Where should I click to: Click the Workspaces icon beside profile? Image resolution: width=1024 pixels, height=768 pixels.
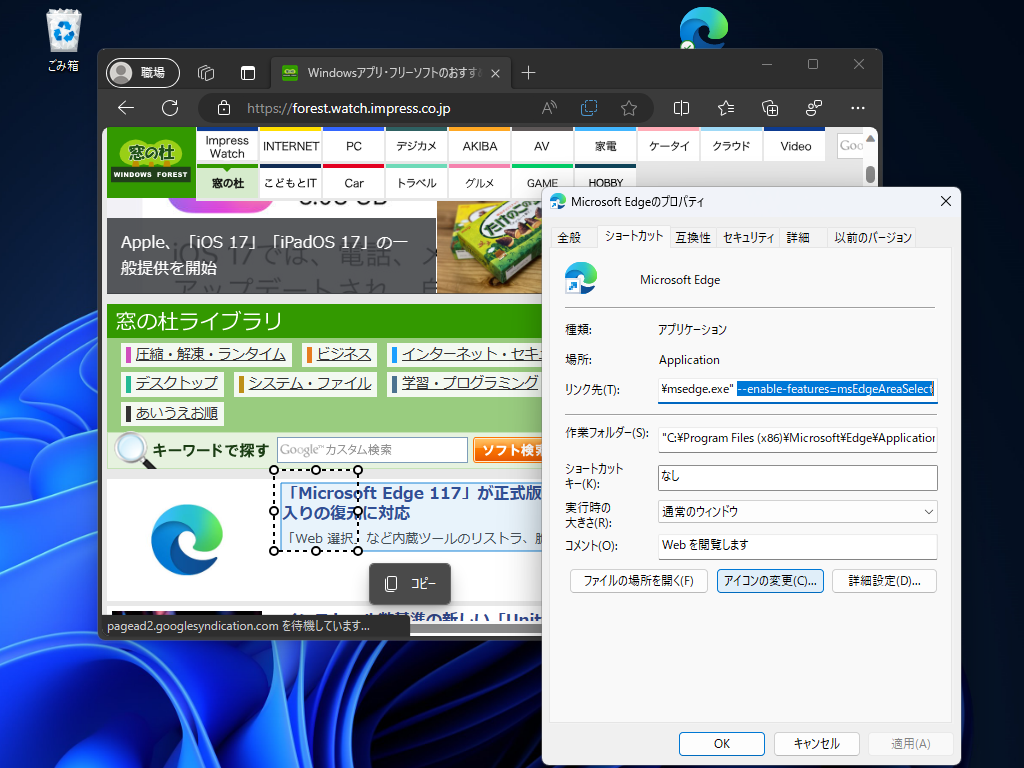(205, 72)
